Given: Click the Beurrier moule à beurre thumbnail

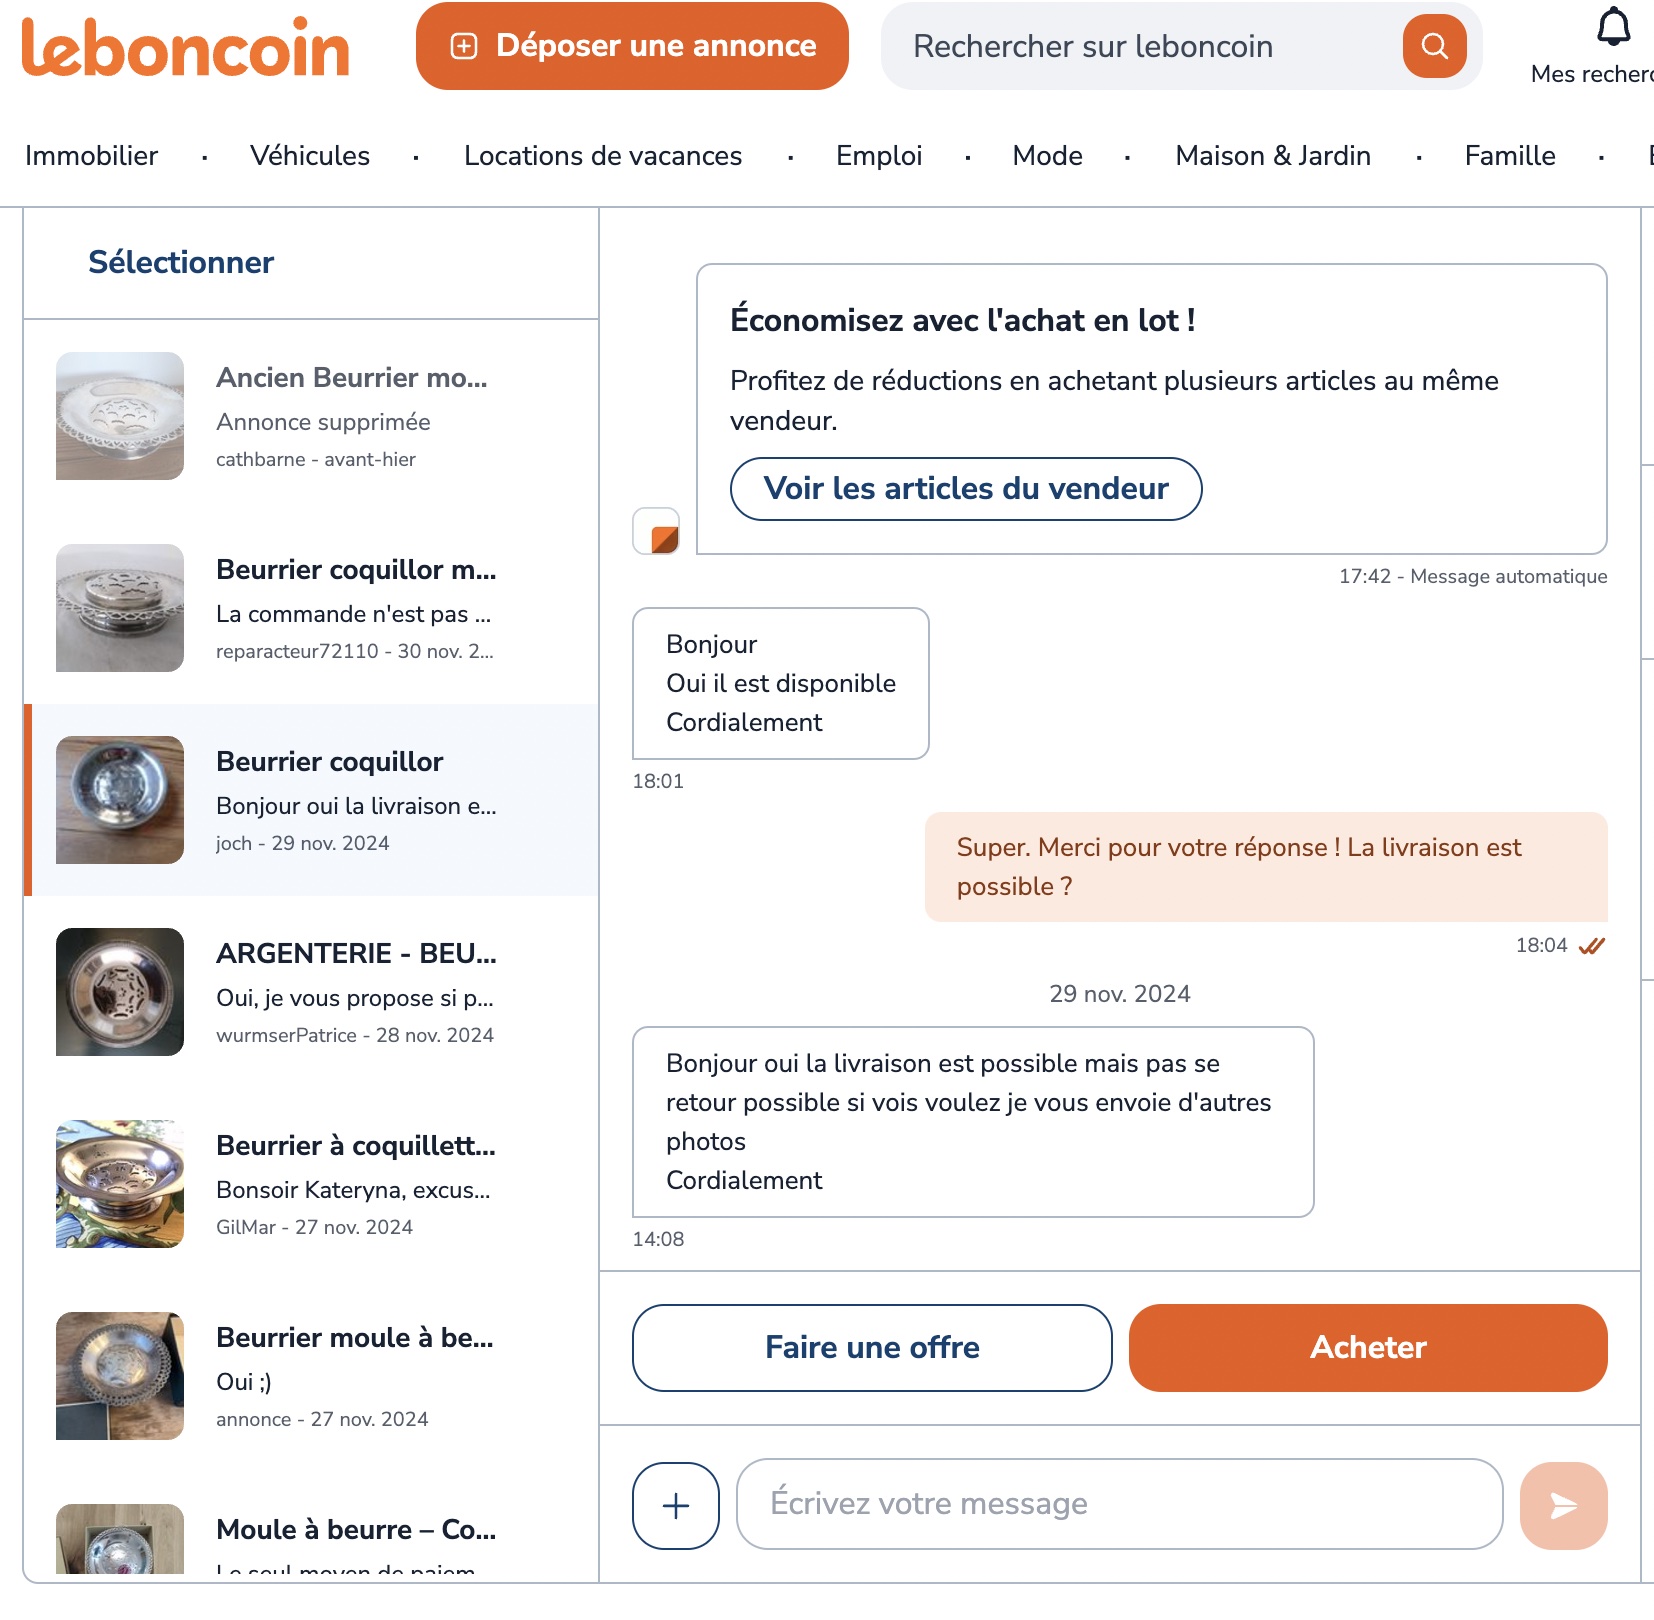Looking at the screenshot, I should (x=119, y=1375).
